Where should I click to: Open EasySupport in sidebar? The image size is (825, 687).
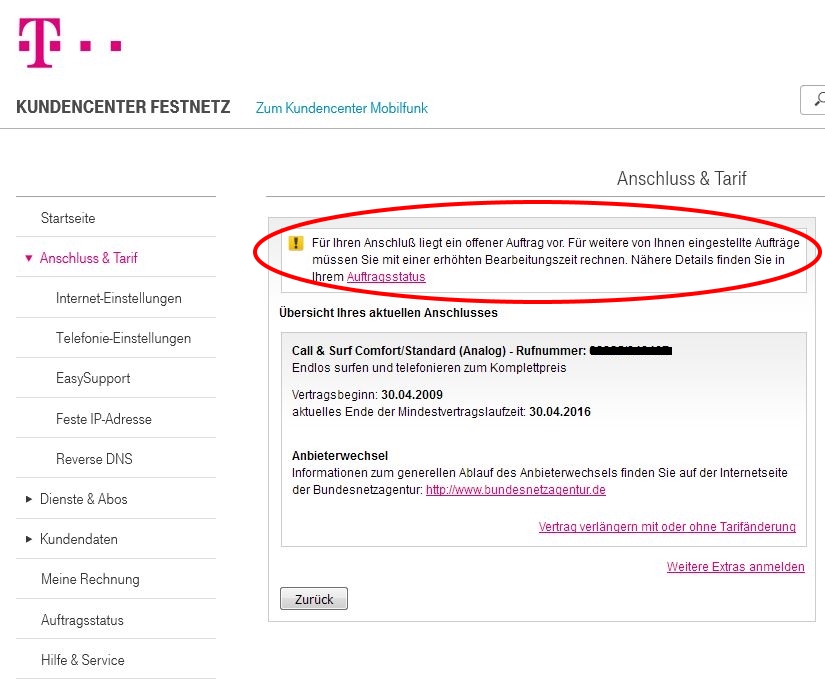[93, 378]
